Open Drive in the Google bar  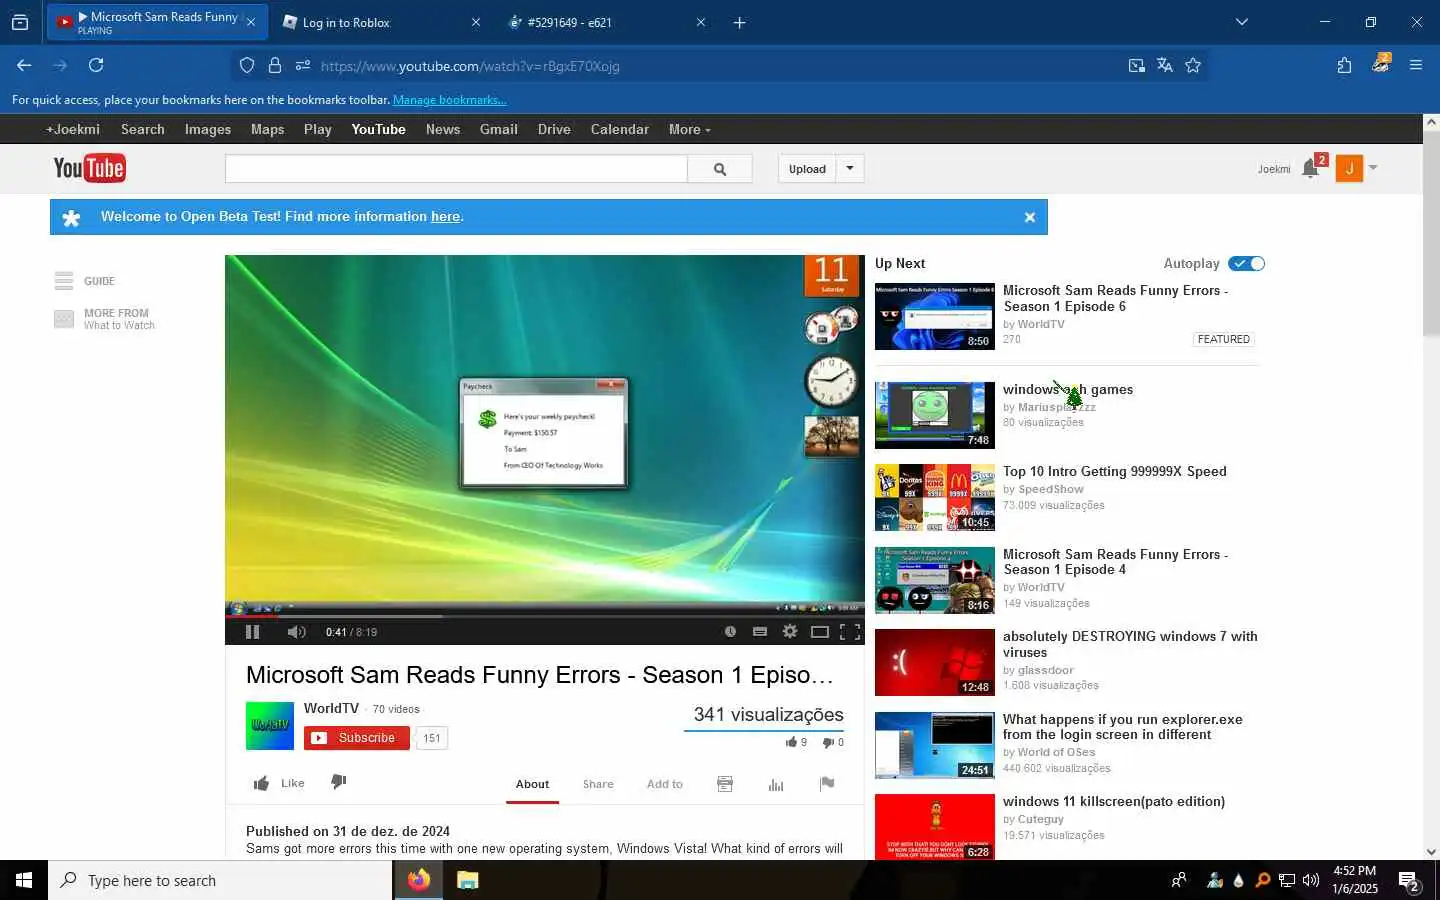point(554,129)
